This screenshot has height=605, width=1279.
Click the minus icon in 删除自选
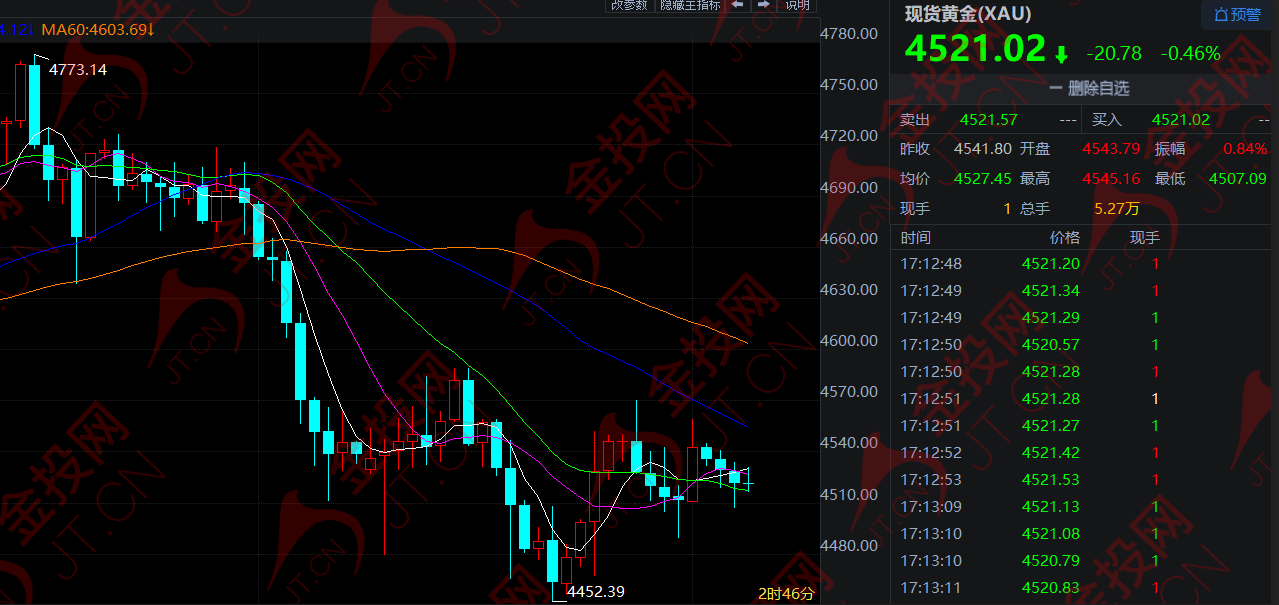[x=1055, y=88]
